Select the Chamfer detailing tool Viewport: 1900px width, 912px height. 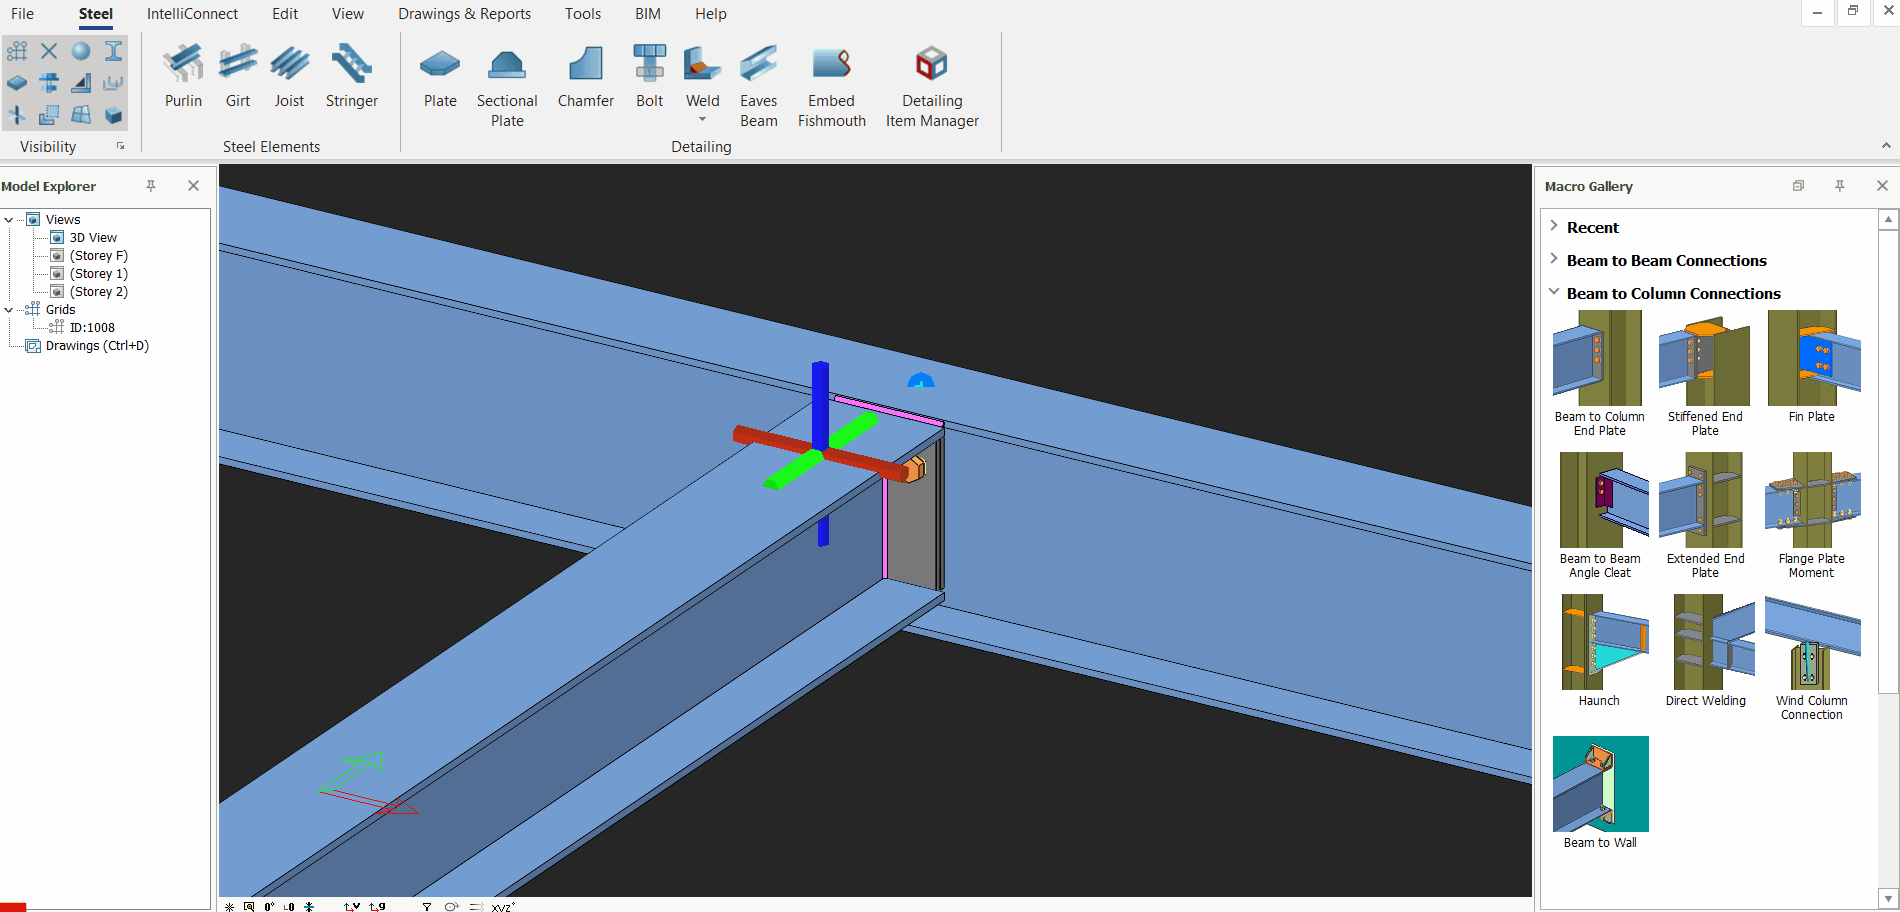pyautogui.click(x=585, y=75)
